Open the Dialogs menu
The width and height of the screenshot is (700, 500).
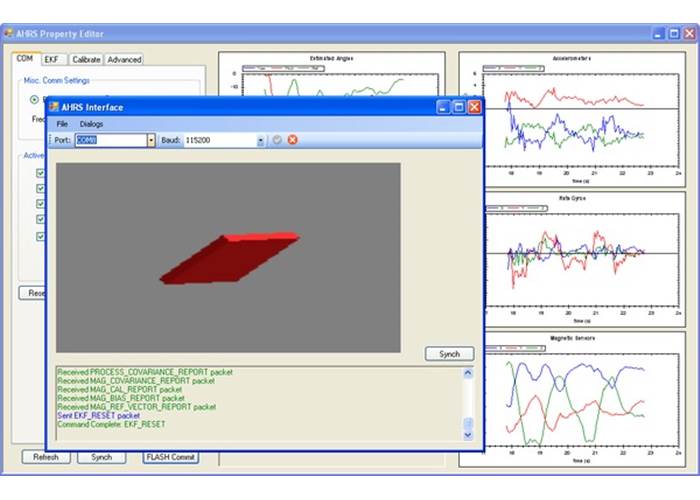[91, 123]
